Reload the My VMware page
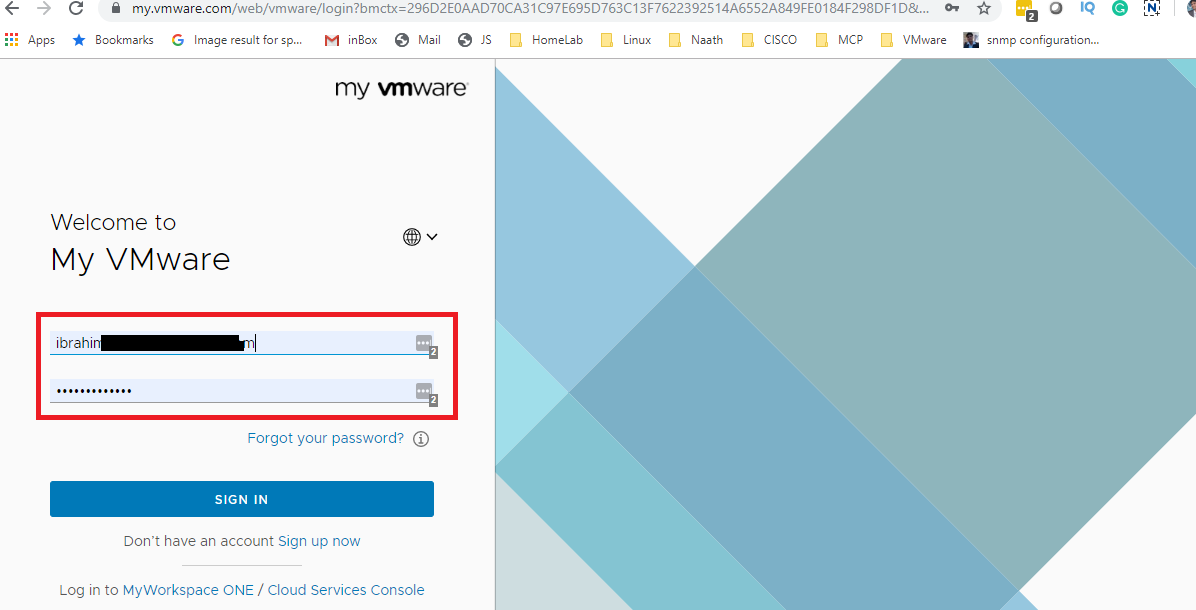The image size is (1196, 610). point(75,8)
